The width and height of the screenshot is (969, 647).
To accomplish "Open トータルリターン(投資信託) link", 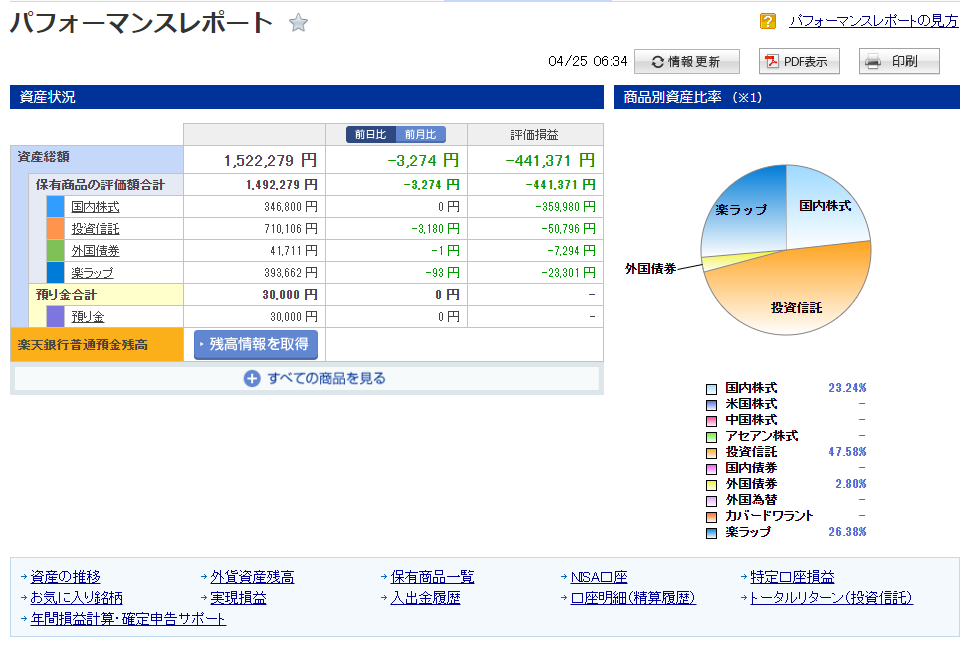I will coord(831,598).
